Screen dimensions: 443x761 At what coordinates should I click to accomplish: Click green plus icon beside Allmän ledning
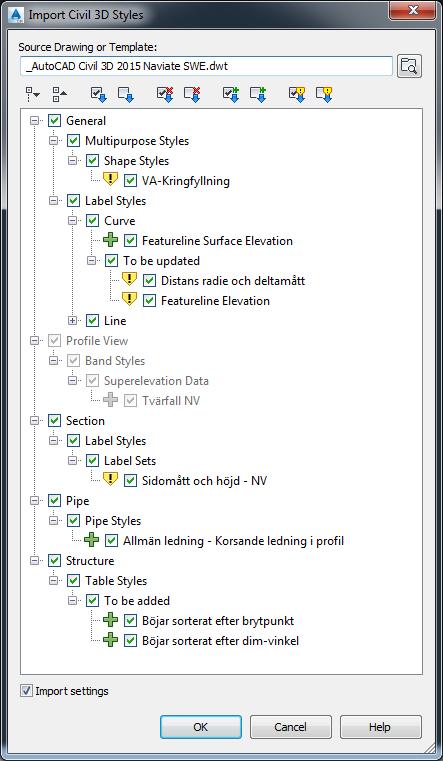click(x=92, y=540)
